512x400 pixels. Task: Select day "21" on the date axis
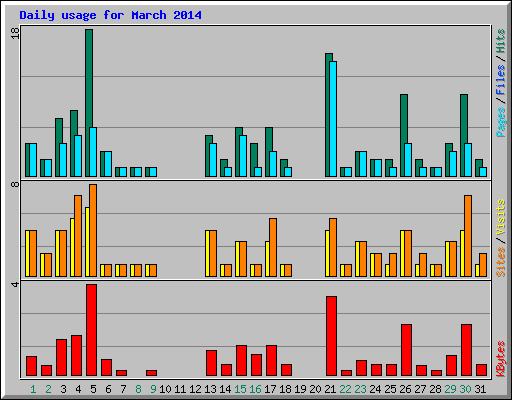[x=330, y=389]
